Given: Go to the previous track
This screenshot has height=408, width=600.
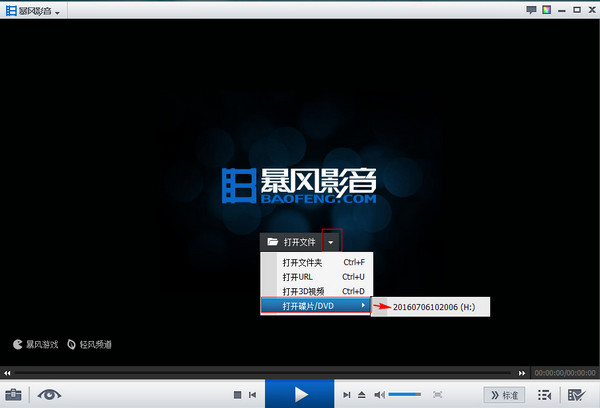Looking at the screenshot, I should (253, 395).
